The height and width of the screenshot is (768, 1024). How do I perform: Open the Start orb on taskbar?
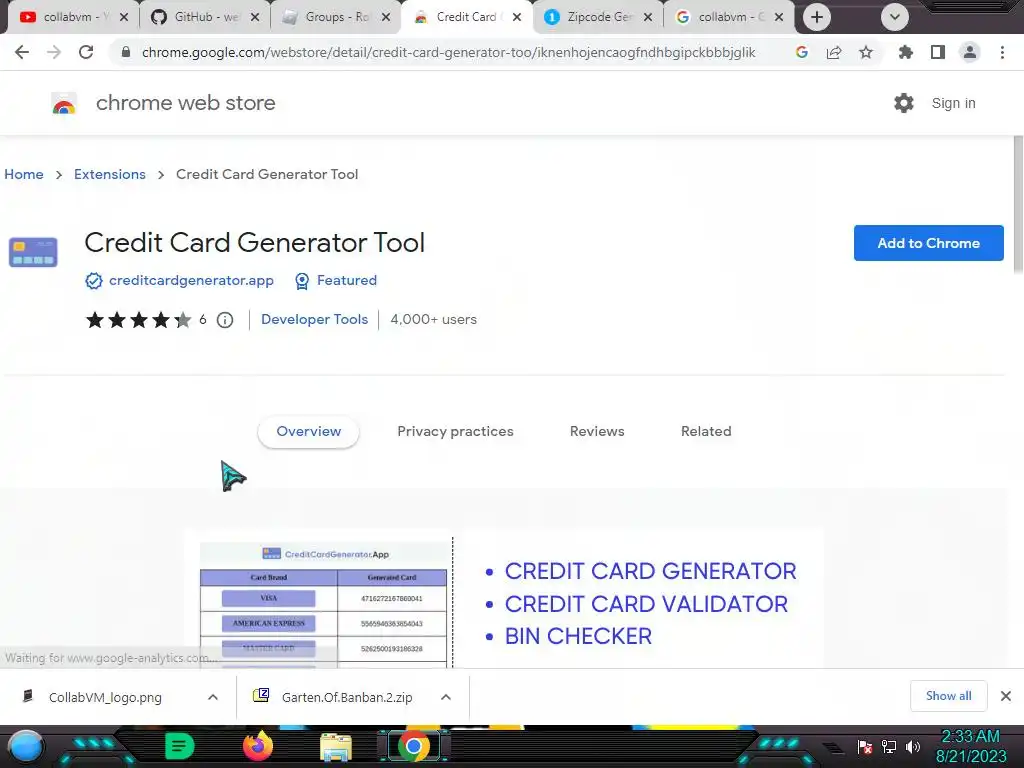(x=26, y=746)
